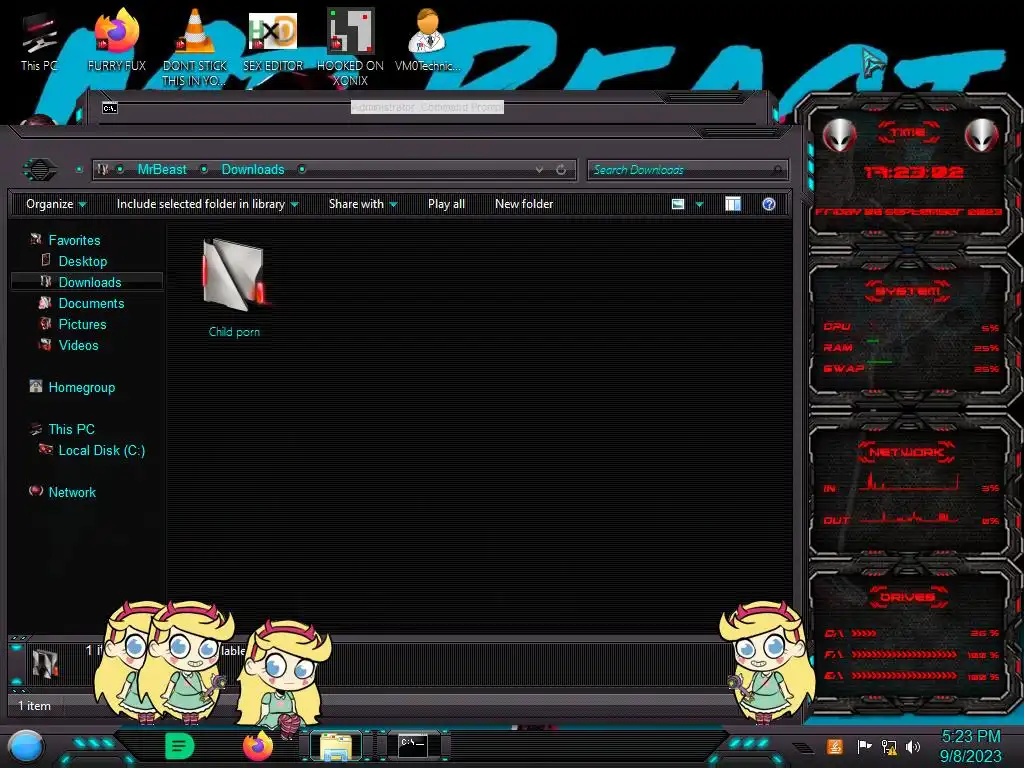Click the TIME gadget clock display
Viewport: 1024px width, 768px height.
click(914, 172)
